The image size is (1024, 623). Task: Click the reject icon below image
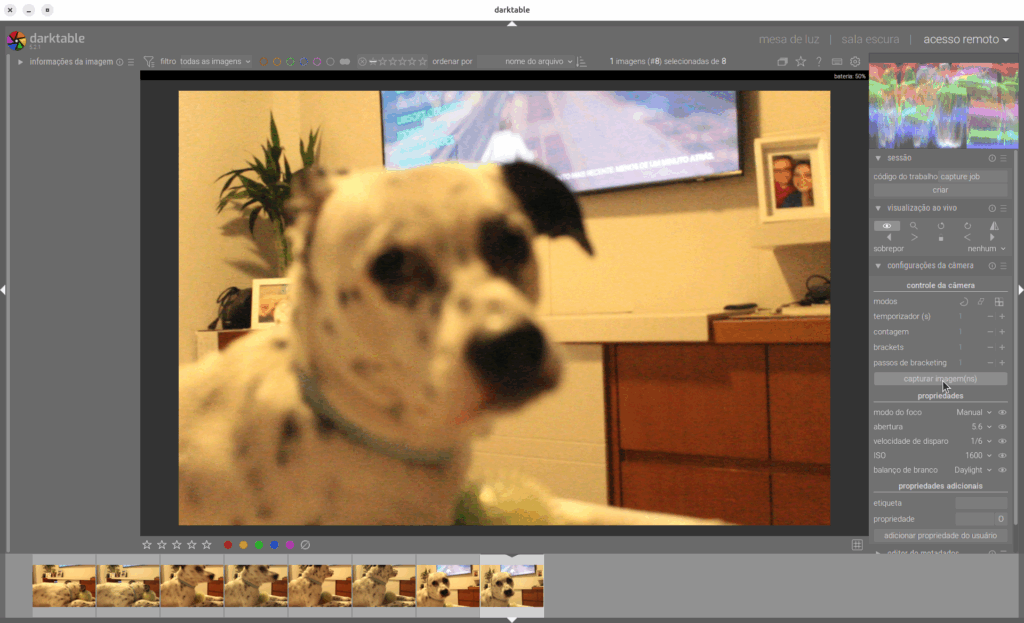click(x=306, y=545)
